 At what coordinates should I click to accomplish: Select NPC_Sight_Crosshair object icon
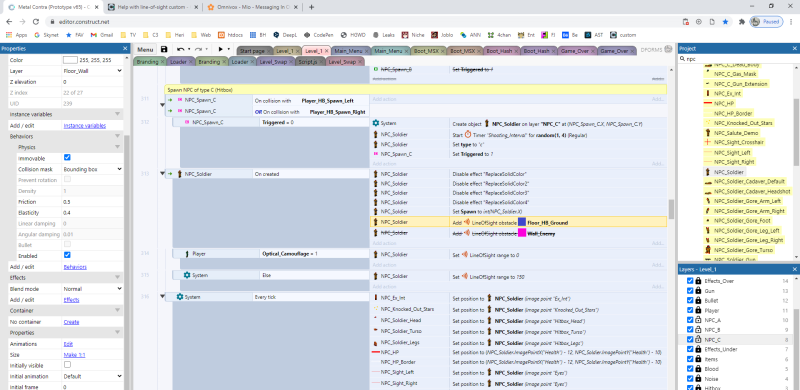[x=708, y=142]
